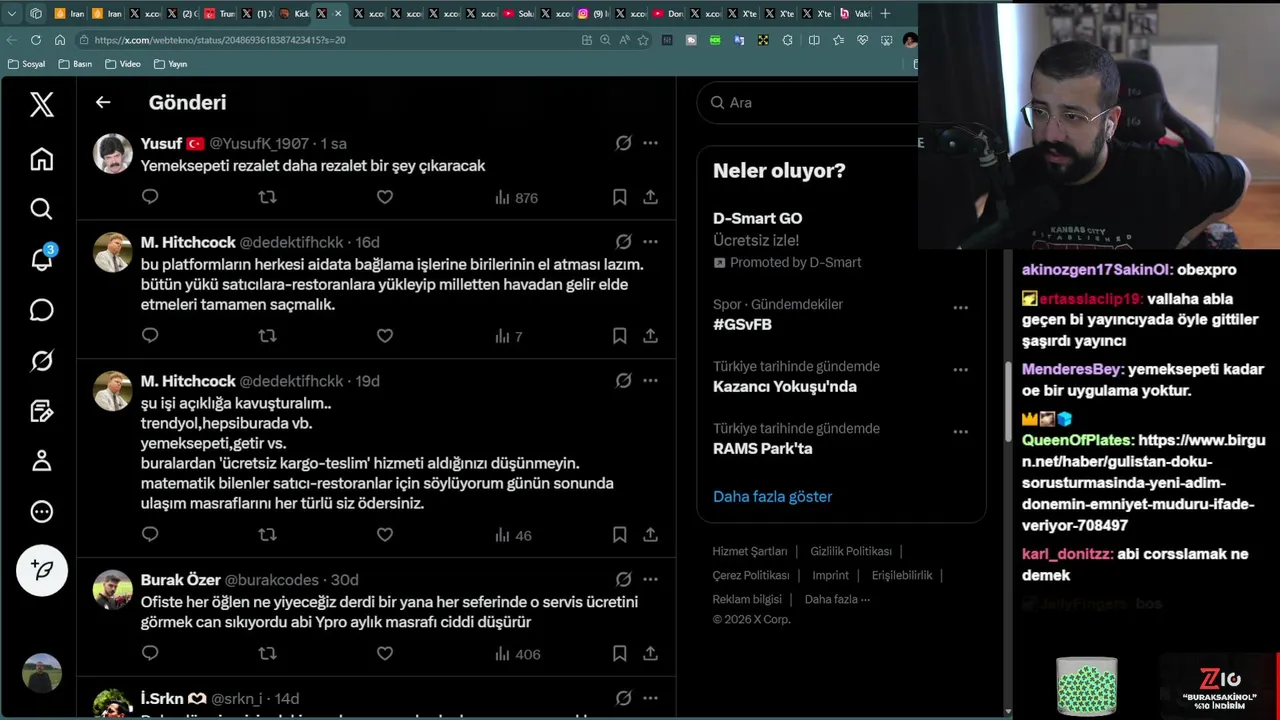Click the Ara search field
Screen dimensions: 1280x720
[x=807, y=102]
